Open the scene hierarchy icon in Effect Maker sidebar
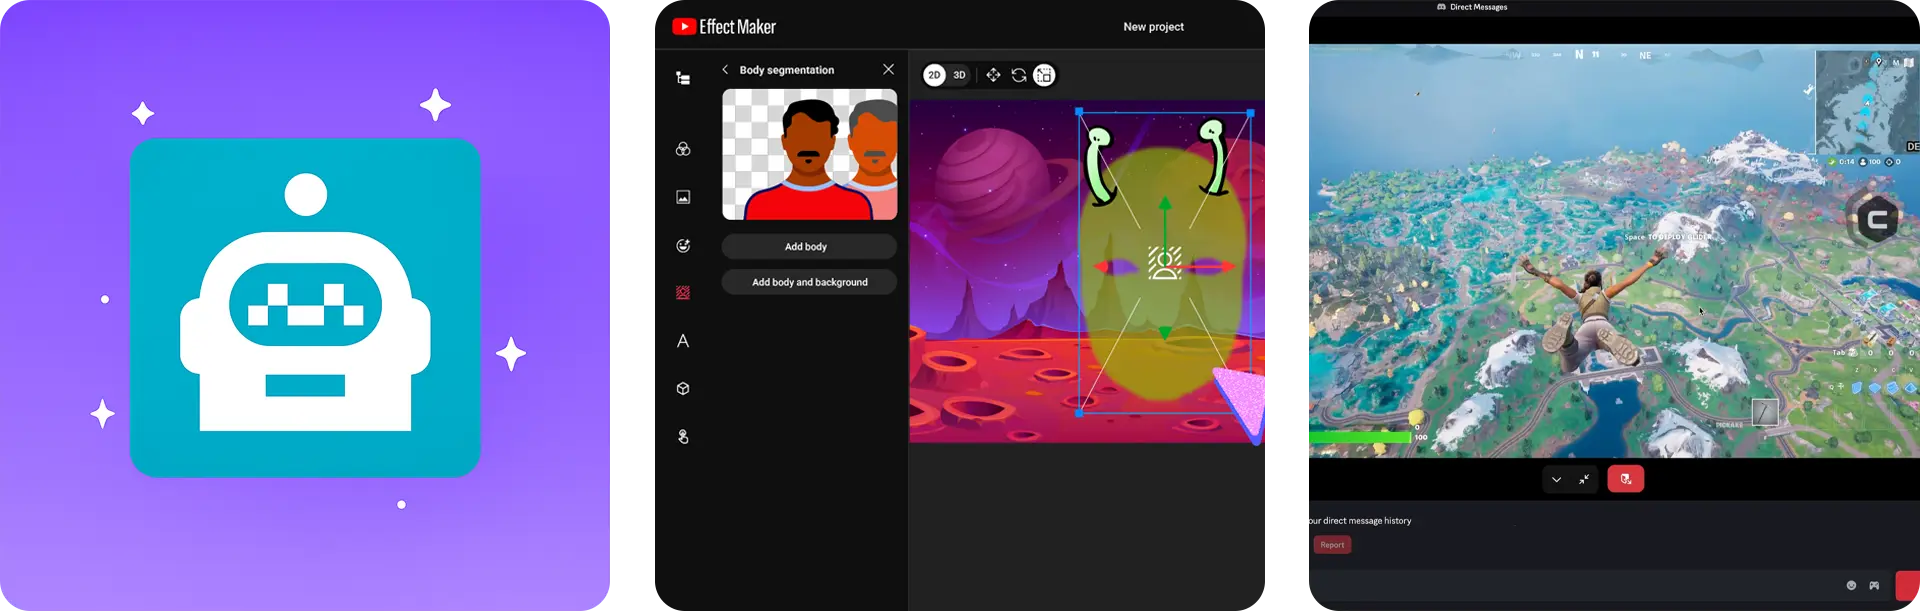Viewport: 1920px width, 611px height. [683, 78]
